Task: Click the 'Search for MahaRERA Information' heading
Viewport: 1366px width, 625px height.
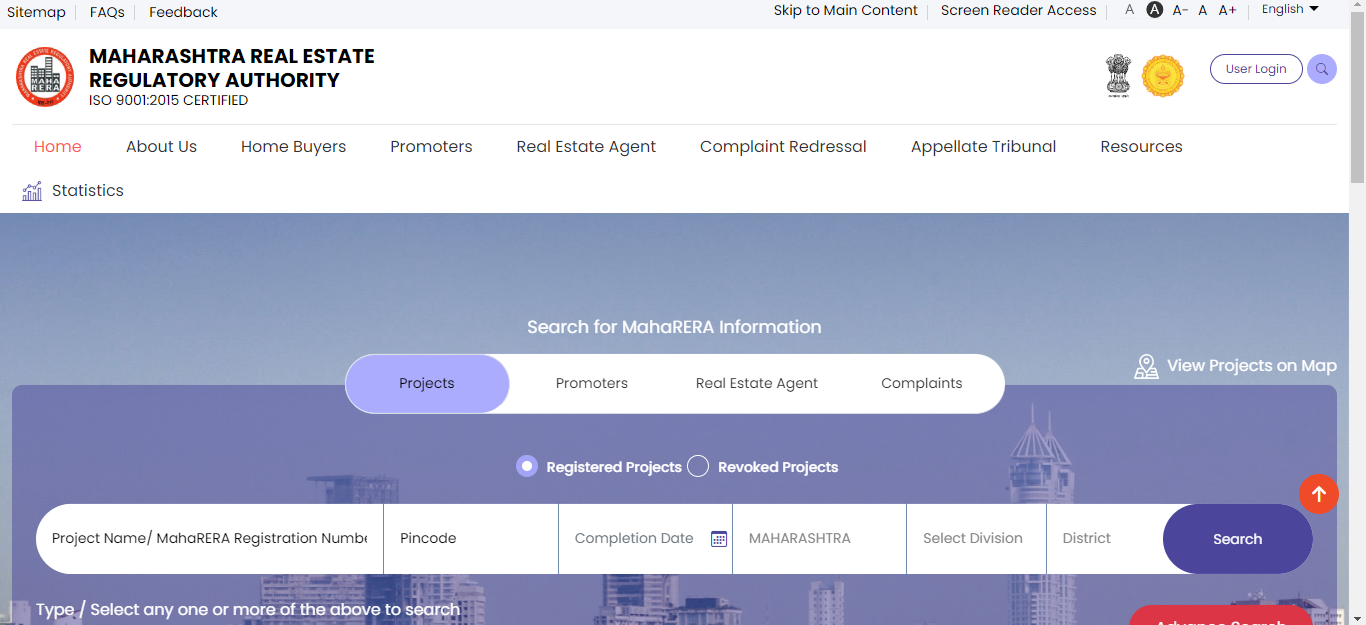Action: pyautogui.click(x=674, y=327)
